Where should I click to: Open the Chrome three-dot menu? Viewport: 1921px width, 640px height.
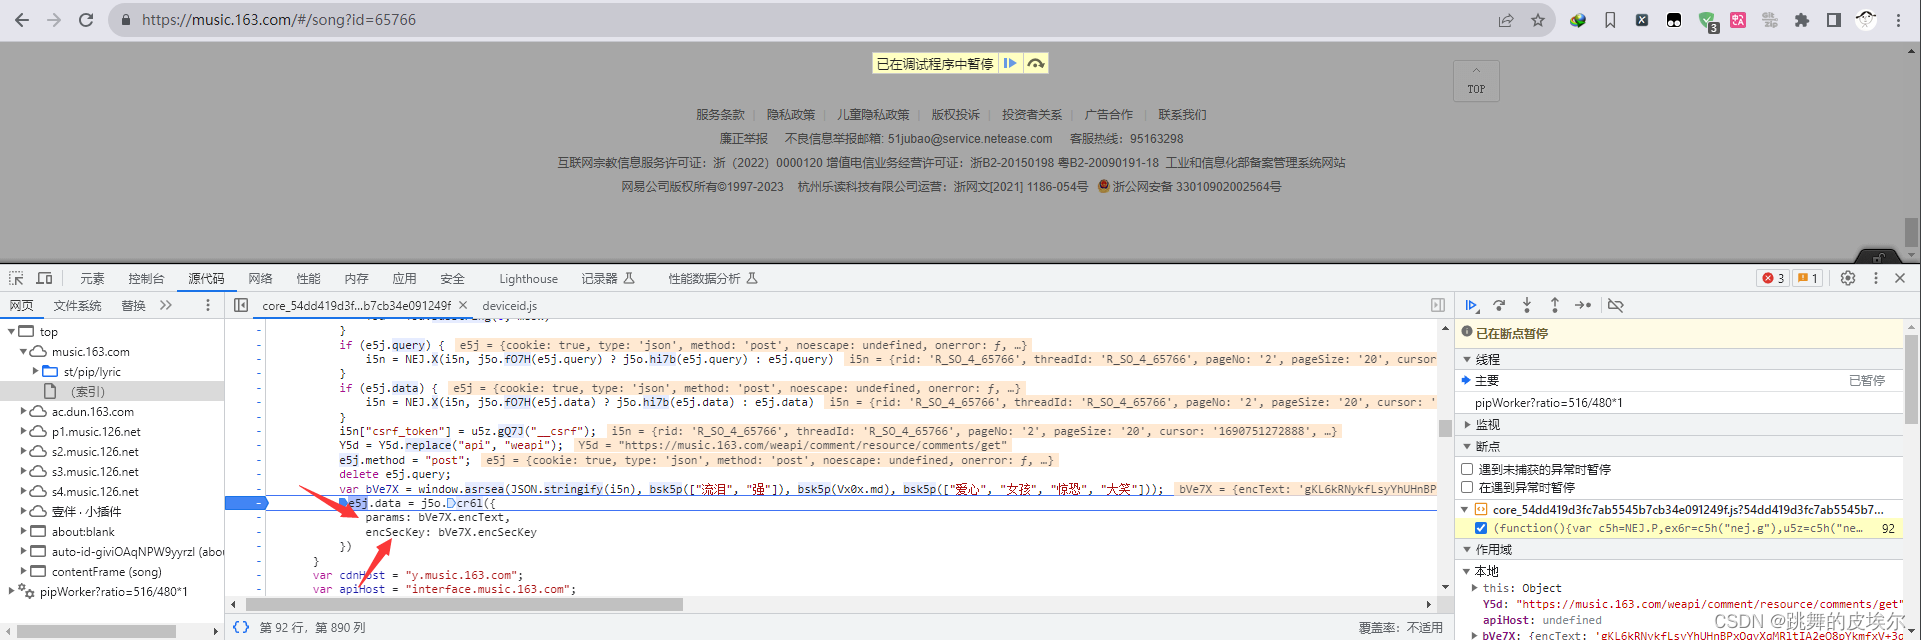coord(1898,20)
